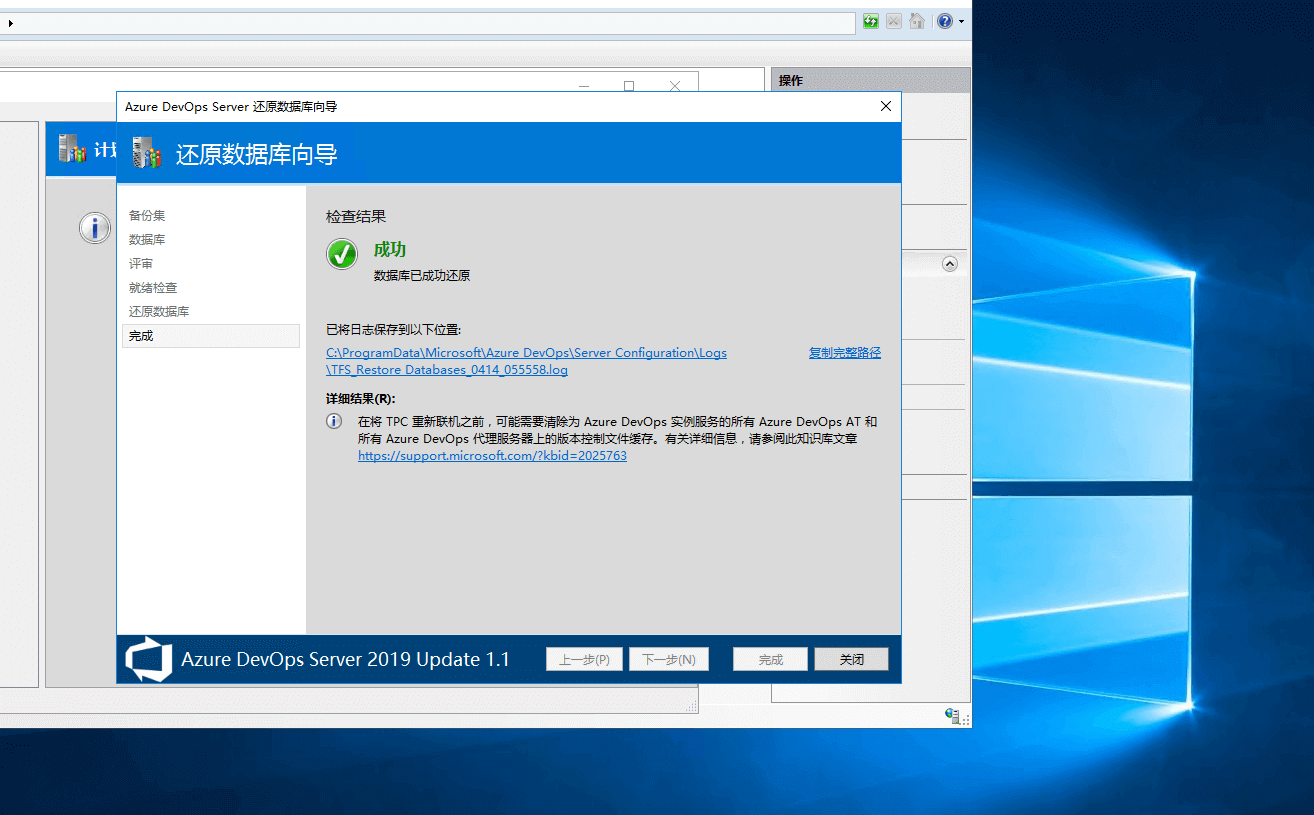
Task: Click the address bar input field
Action: click(x=430, y=22)
